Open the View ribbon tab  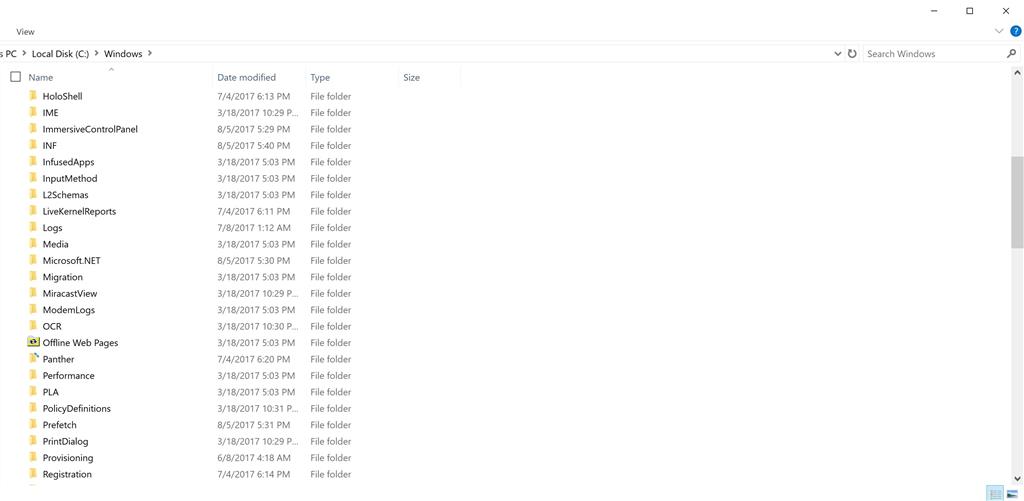point(25,31)
